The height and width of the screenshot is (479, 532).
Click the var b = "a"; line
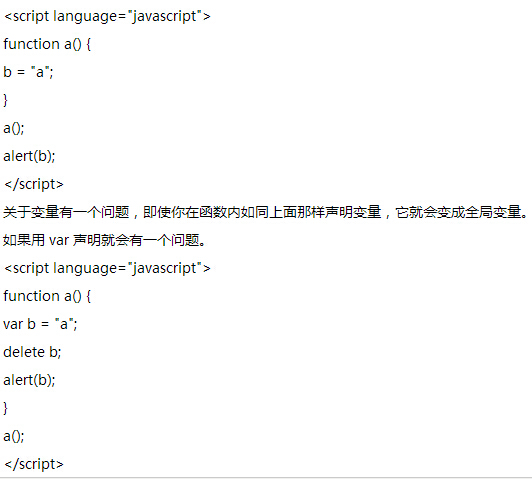point(40,324)
